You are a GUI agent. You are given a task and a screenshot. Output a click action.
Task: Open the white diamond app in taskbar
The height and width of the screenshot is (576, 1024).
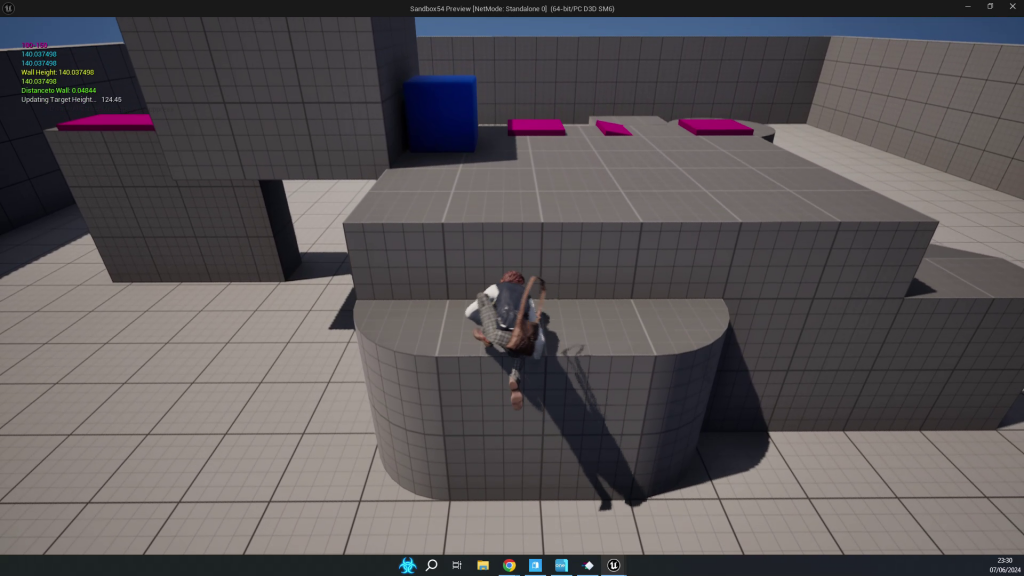point(587,565)
